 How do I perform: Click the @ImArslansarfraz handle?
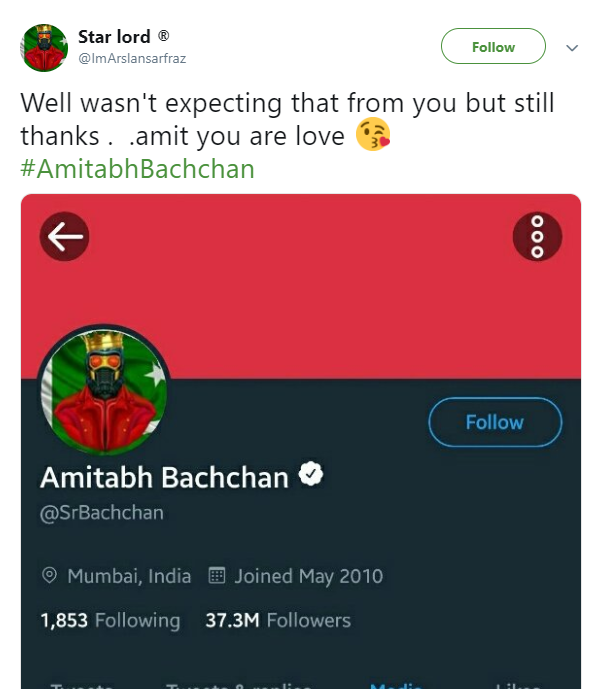coord(132,58)
